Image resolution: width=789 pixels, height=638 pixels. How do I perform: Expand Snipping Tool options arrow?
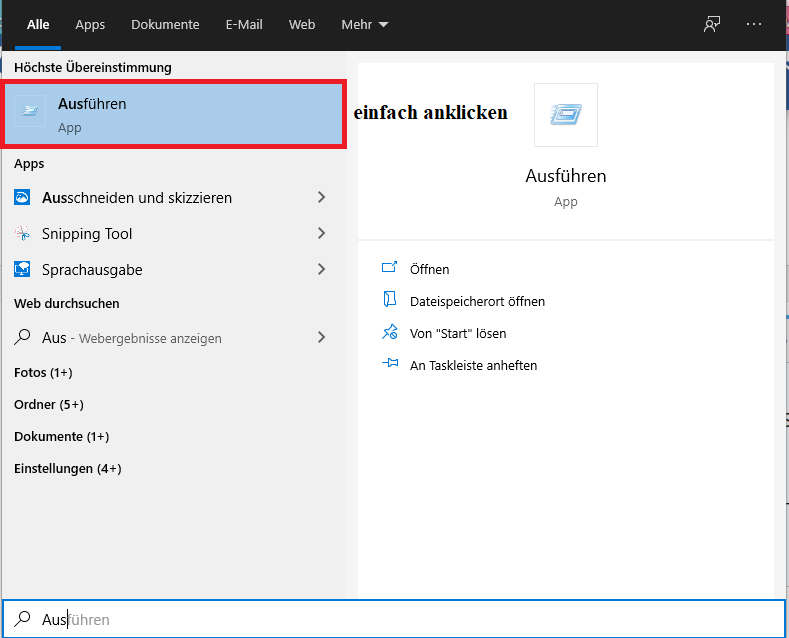tap(321, 234)
